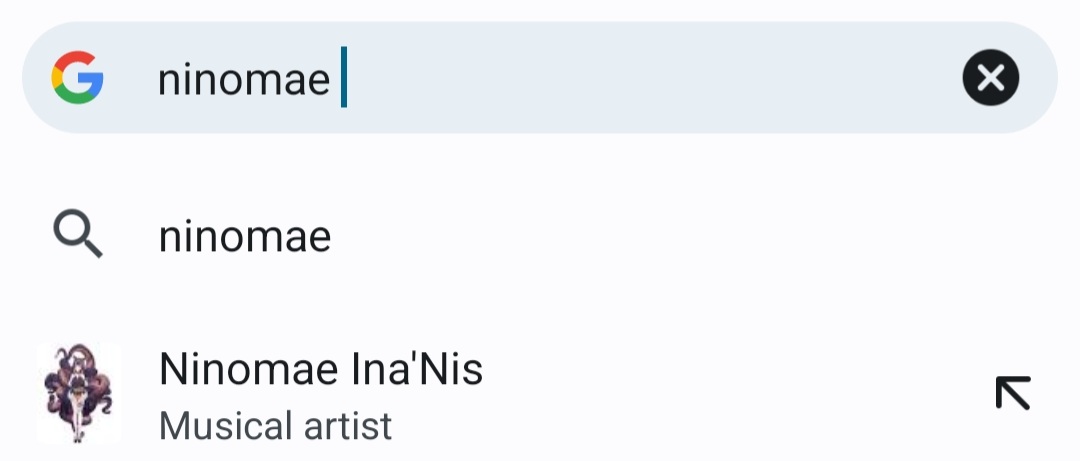Viewport: 1080px width, 461px height.
Task: Click the magnifying glass suggestion icon
Action: (78, 237)
